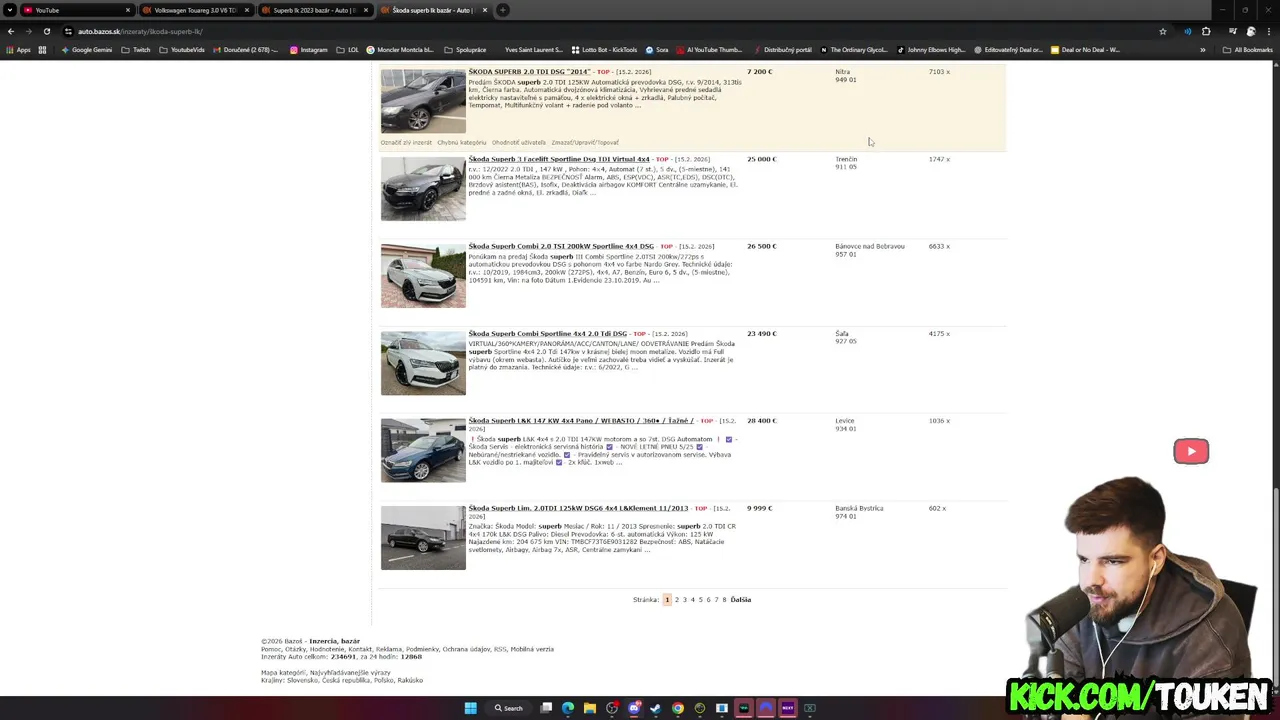Screen dimensions: 1280x720
Task: Open the Lotto Bot - KickTools bookmark
Action: 605,49
